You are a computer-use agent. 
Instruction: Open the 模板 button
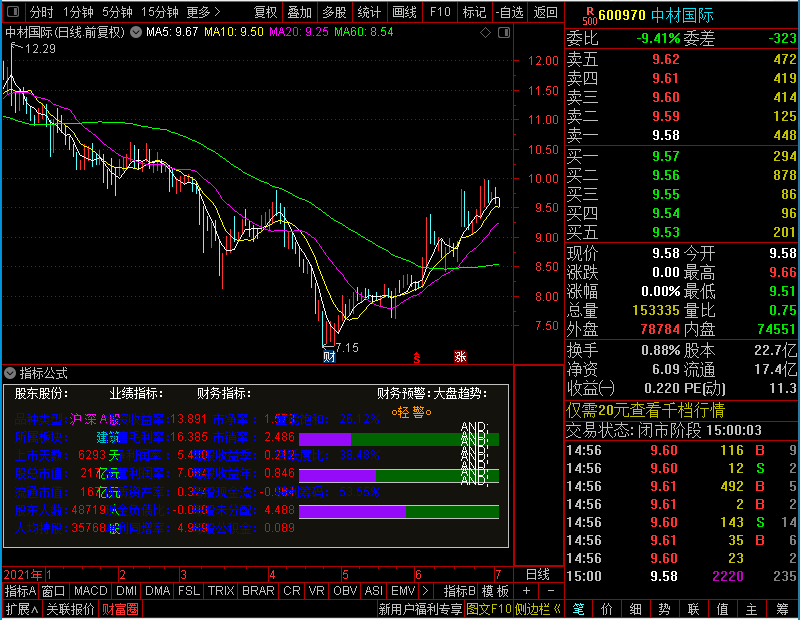click(x=495, y=591)
